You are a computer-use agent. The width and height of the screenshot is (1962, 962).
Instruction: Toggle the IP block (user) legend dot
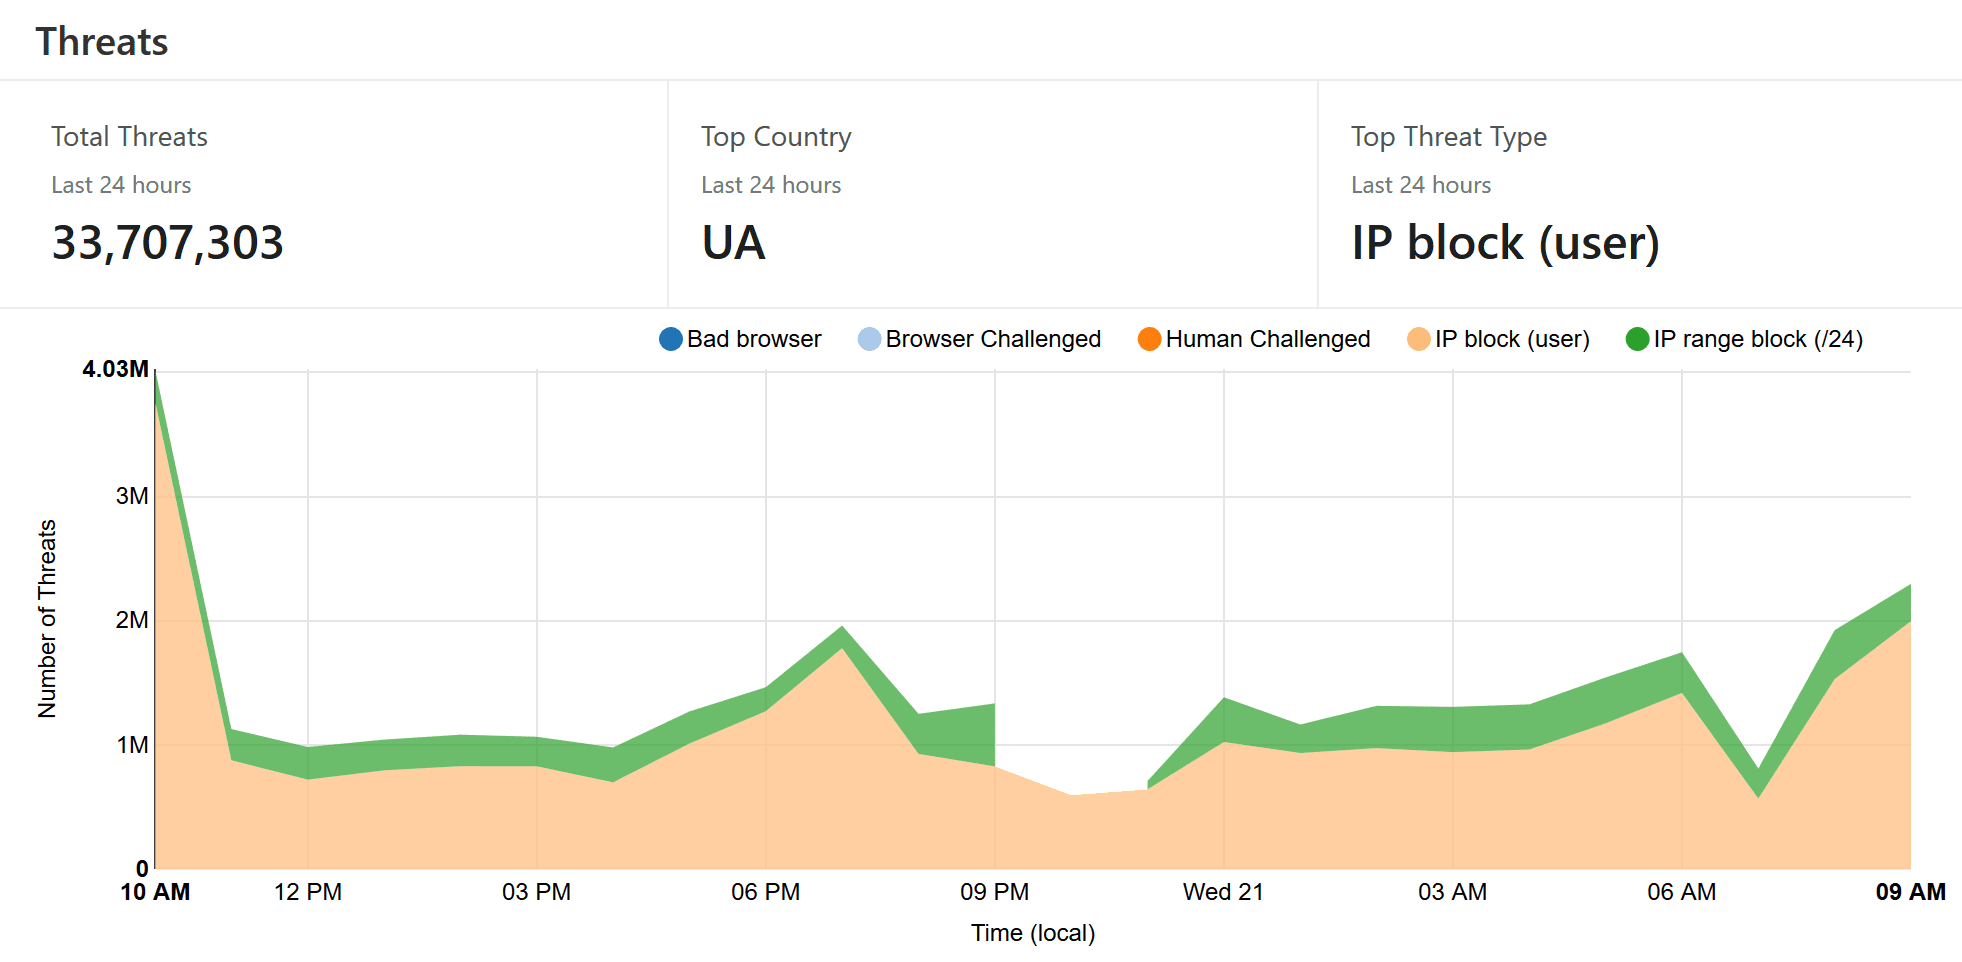pos(1419,339)
